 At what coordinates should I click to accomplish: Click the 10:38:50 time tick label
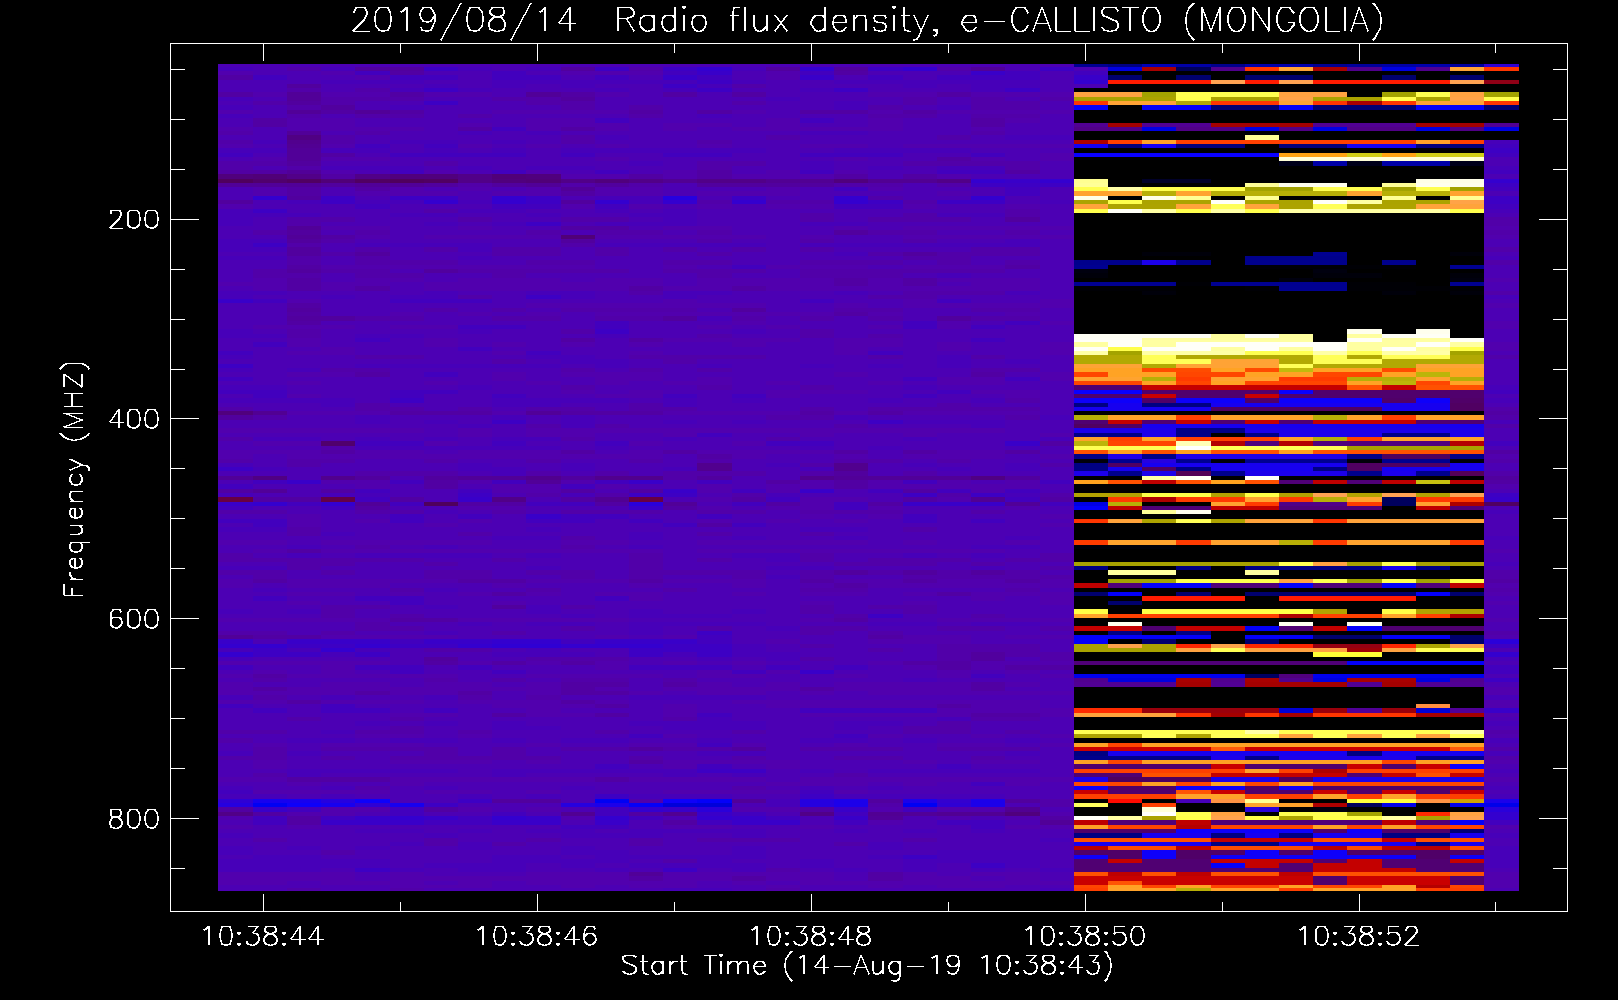coord(1085,937)
